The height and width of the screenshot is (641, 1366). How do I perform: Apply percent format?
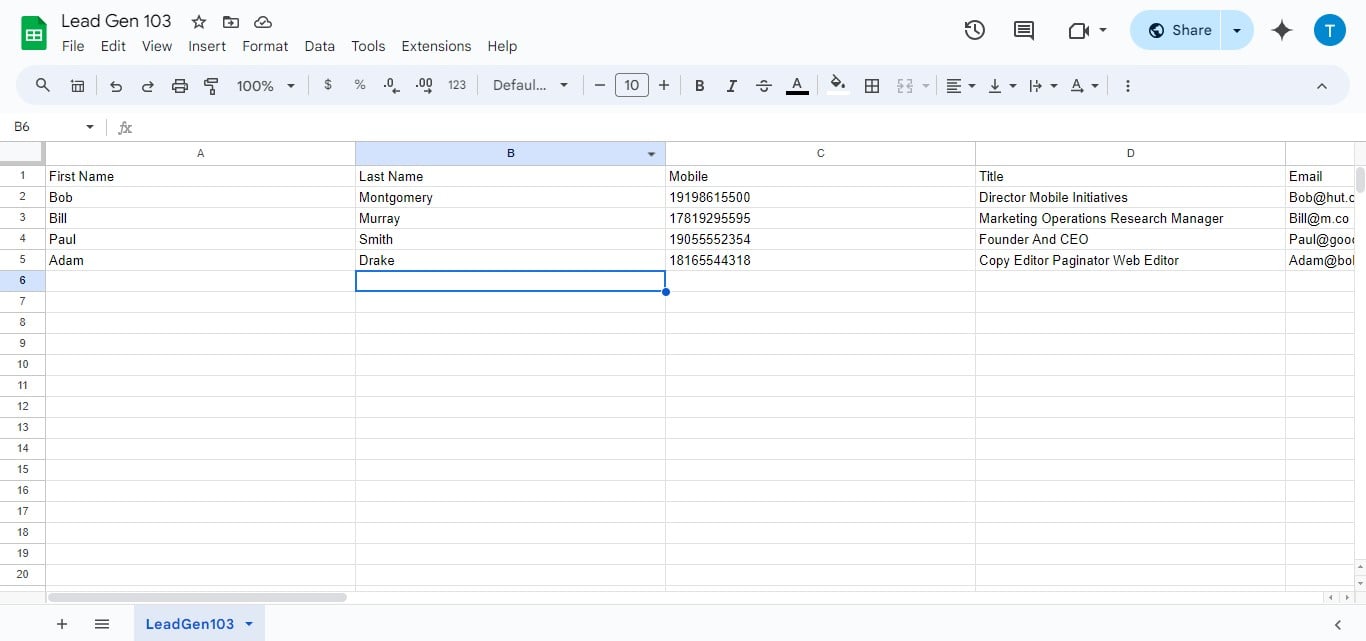click(360, 85)
